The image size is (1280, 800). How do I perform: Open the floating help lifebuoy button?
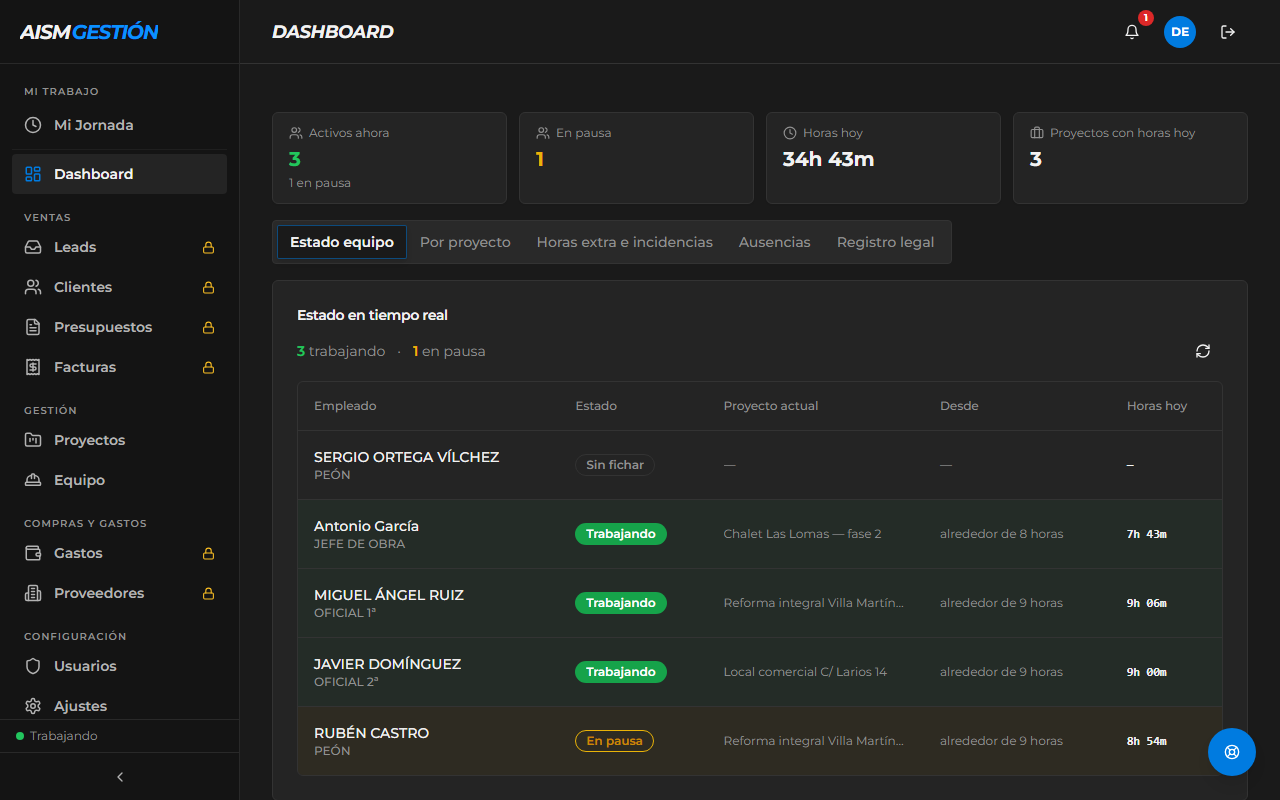1232,752
